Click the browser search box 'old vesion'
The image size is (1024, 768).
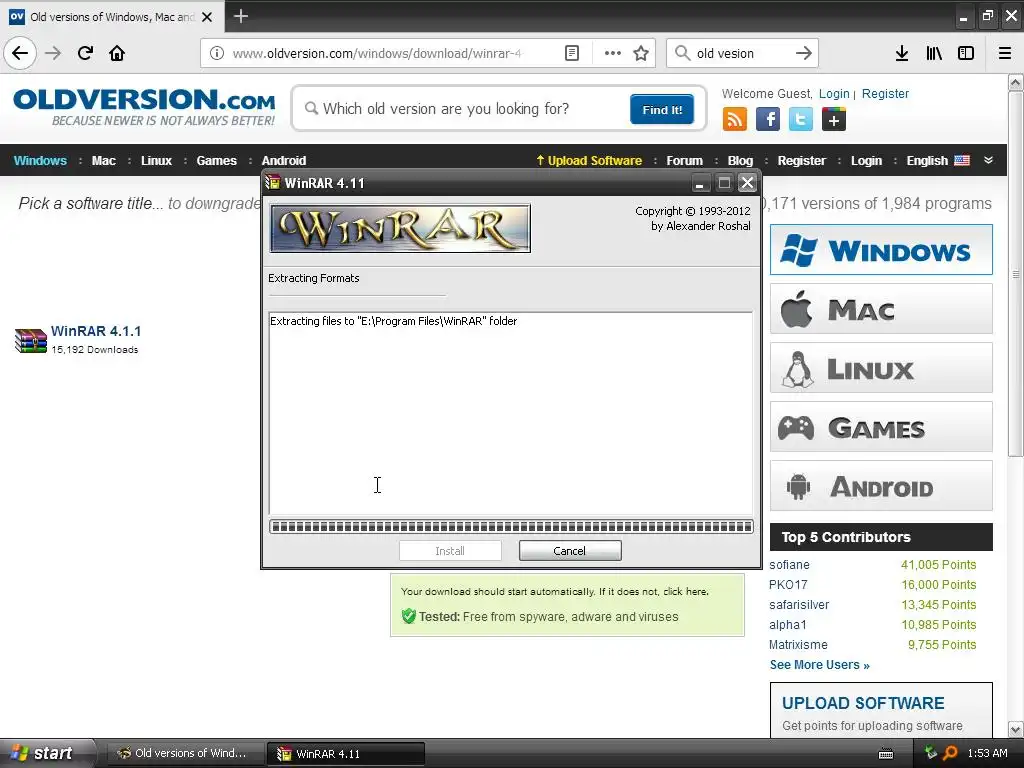743,53
